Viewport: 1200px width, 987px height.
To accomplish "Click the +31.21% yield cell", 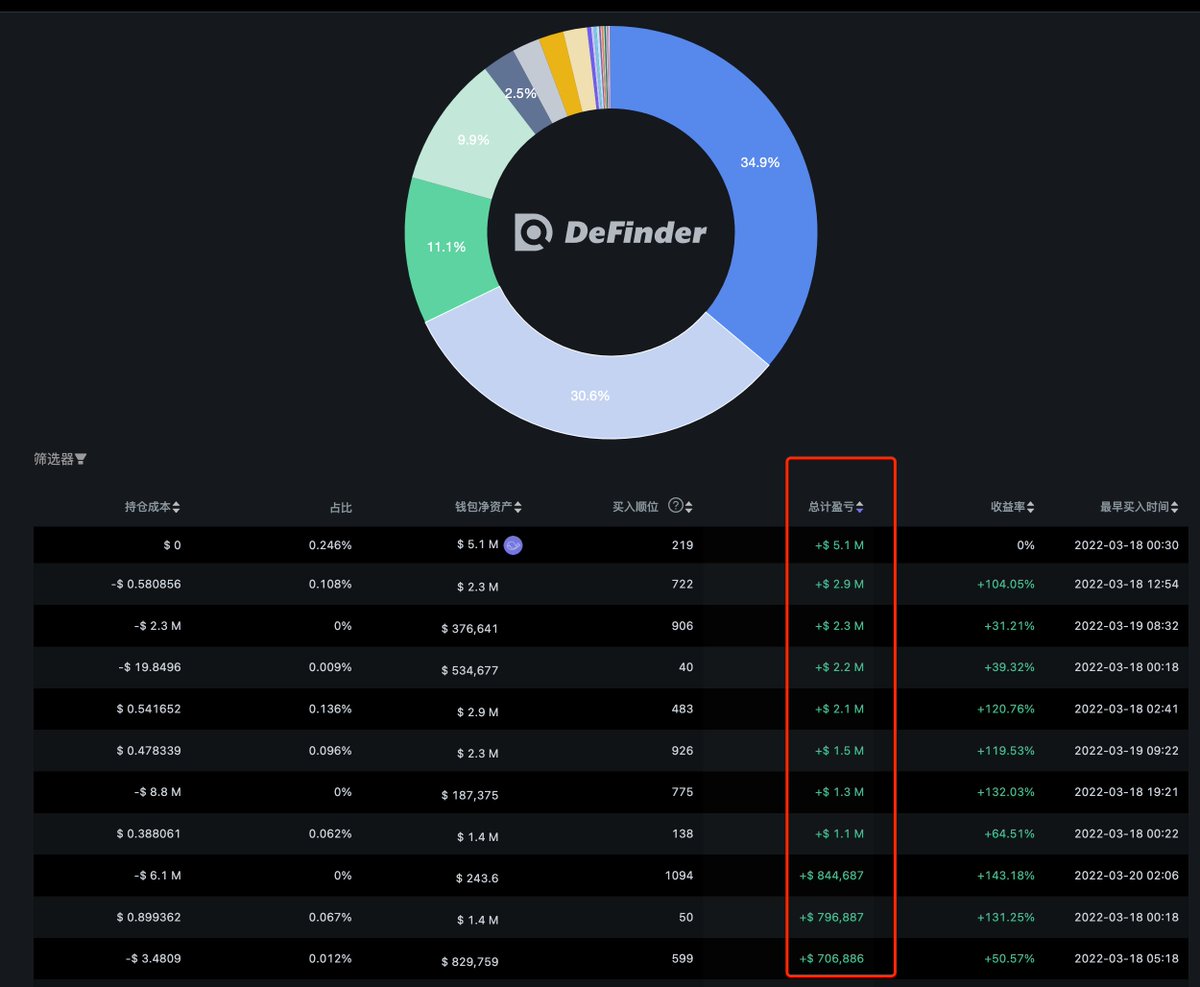I will pos(1009,626).
